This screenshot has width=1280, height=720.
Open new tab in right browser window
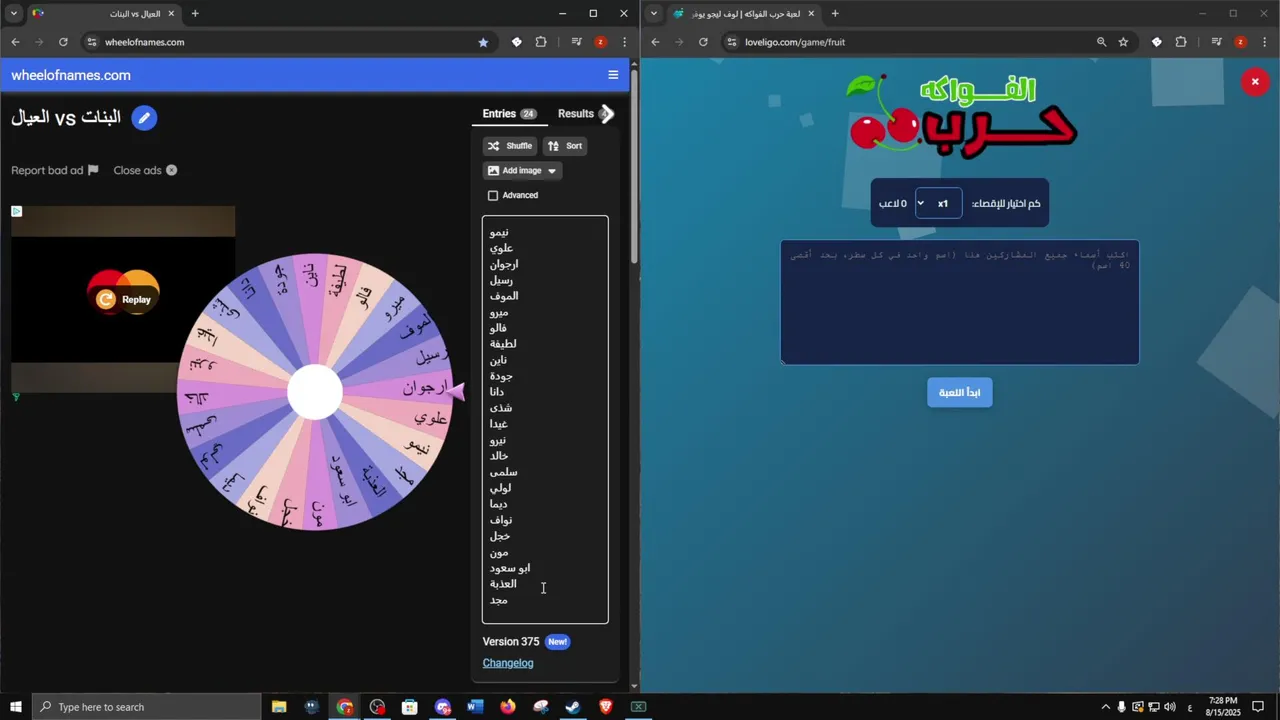point(835,14)
